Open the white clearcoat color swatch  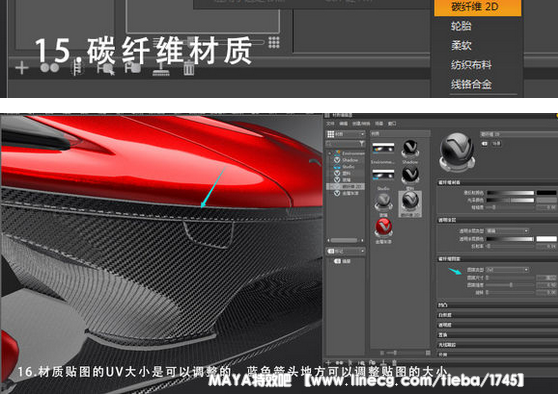click(x=547, y=239)
